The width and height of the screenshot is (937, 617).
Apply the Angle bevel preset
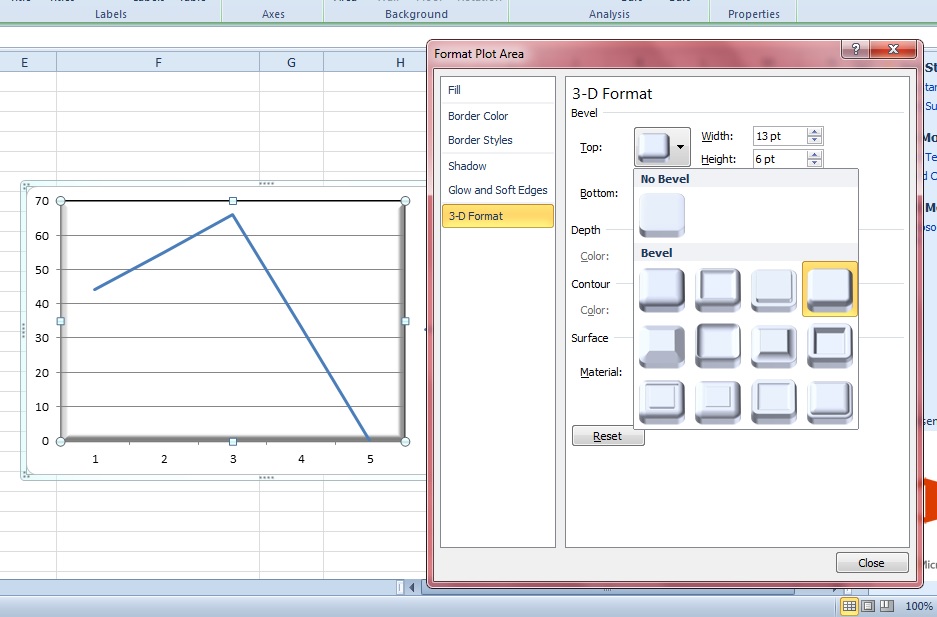662,346
